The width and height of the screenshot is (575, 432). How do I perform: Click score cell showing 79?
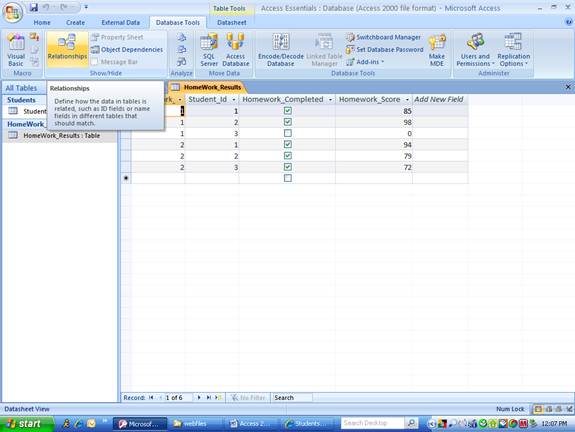click(374, 156)
